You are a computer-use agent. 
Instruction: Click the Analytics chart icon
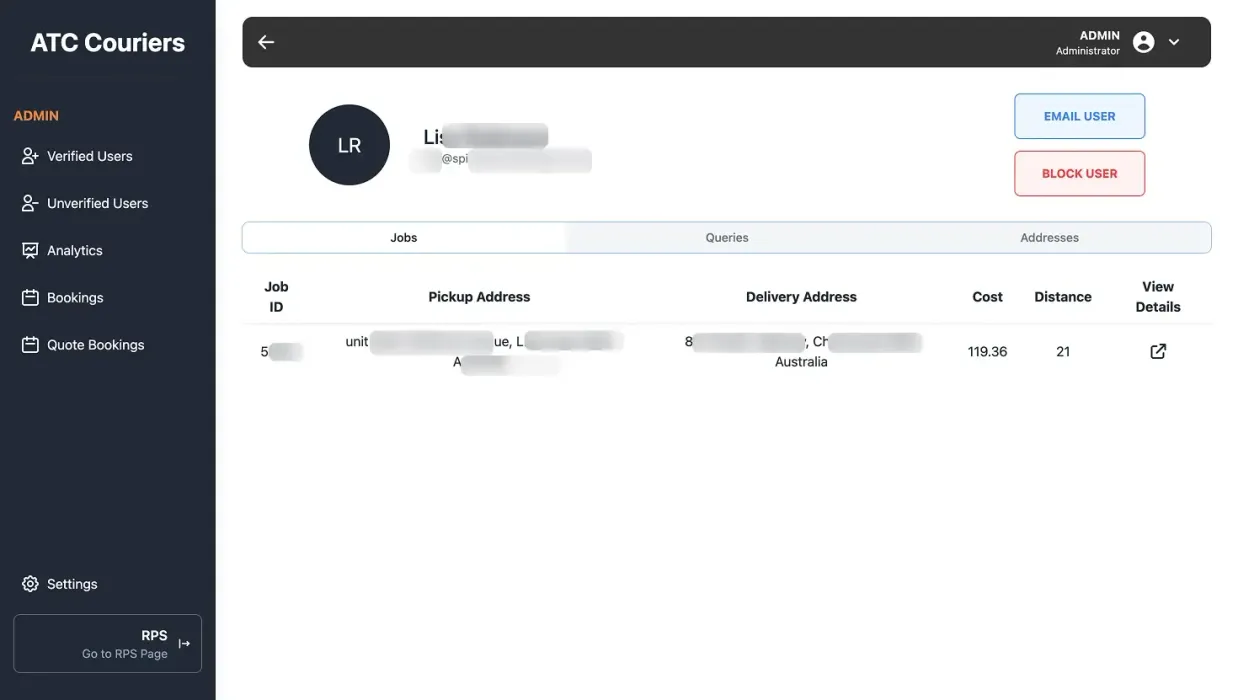[30, 250]
